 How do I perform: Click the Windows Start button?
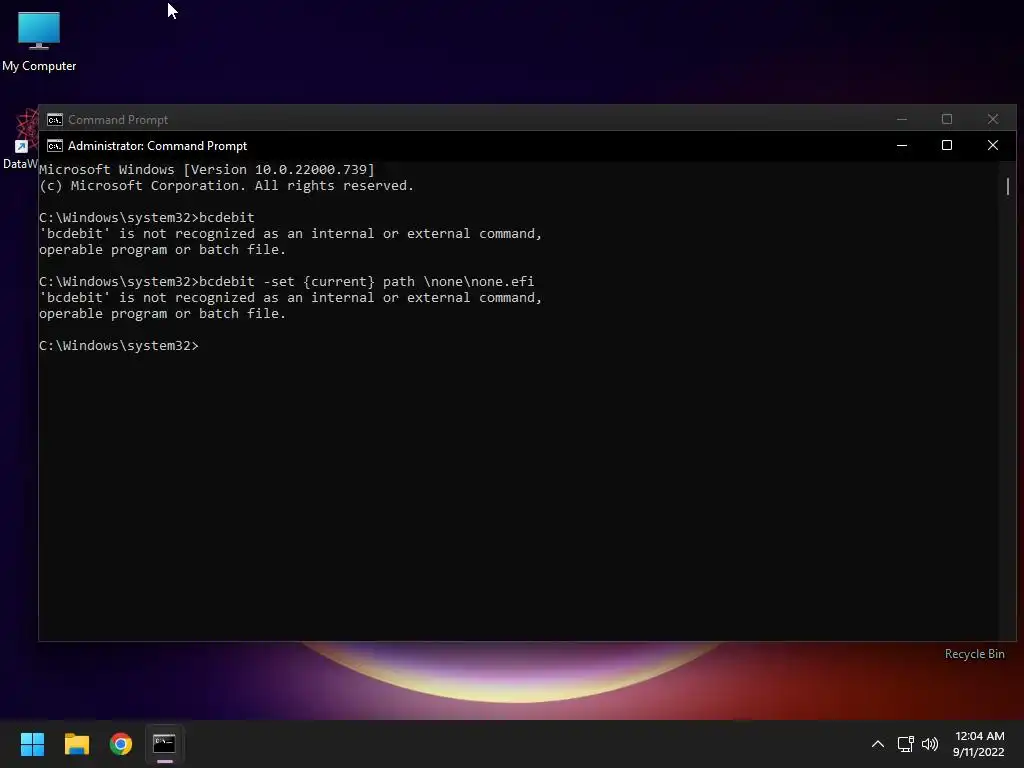click(32, 744)
